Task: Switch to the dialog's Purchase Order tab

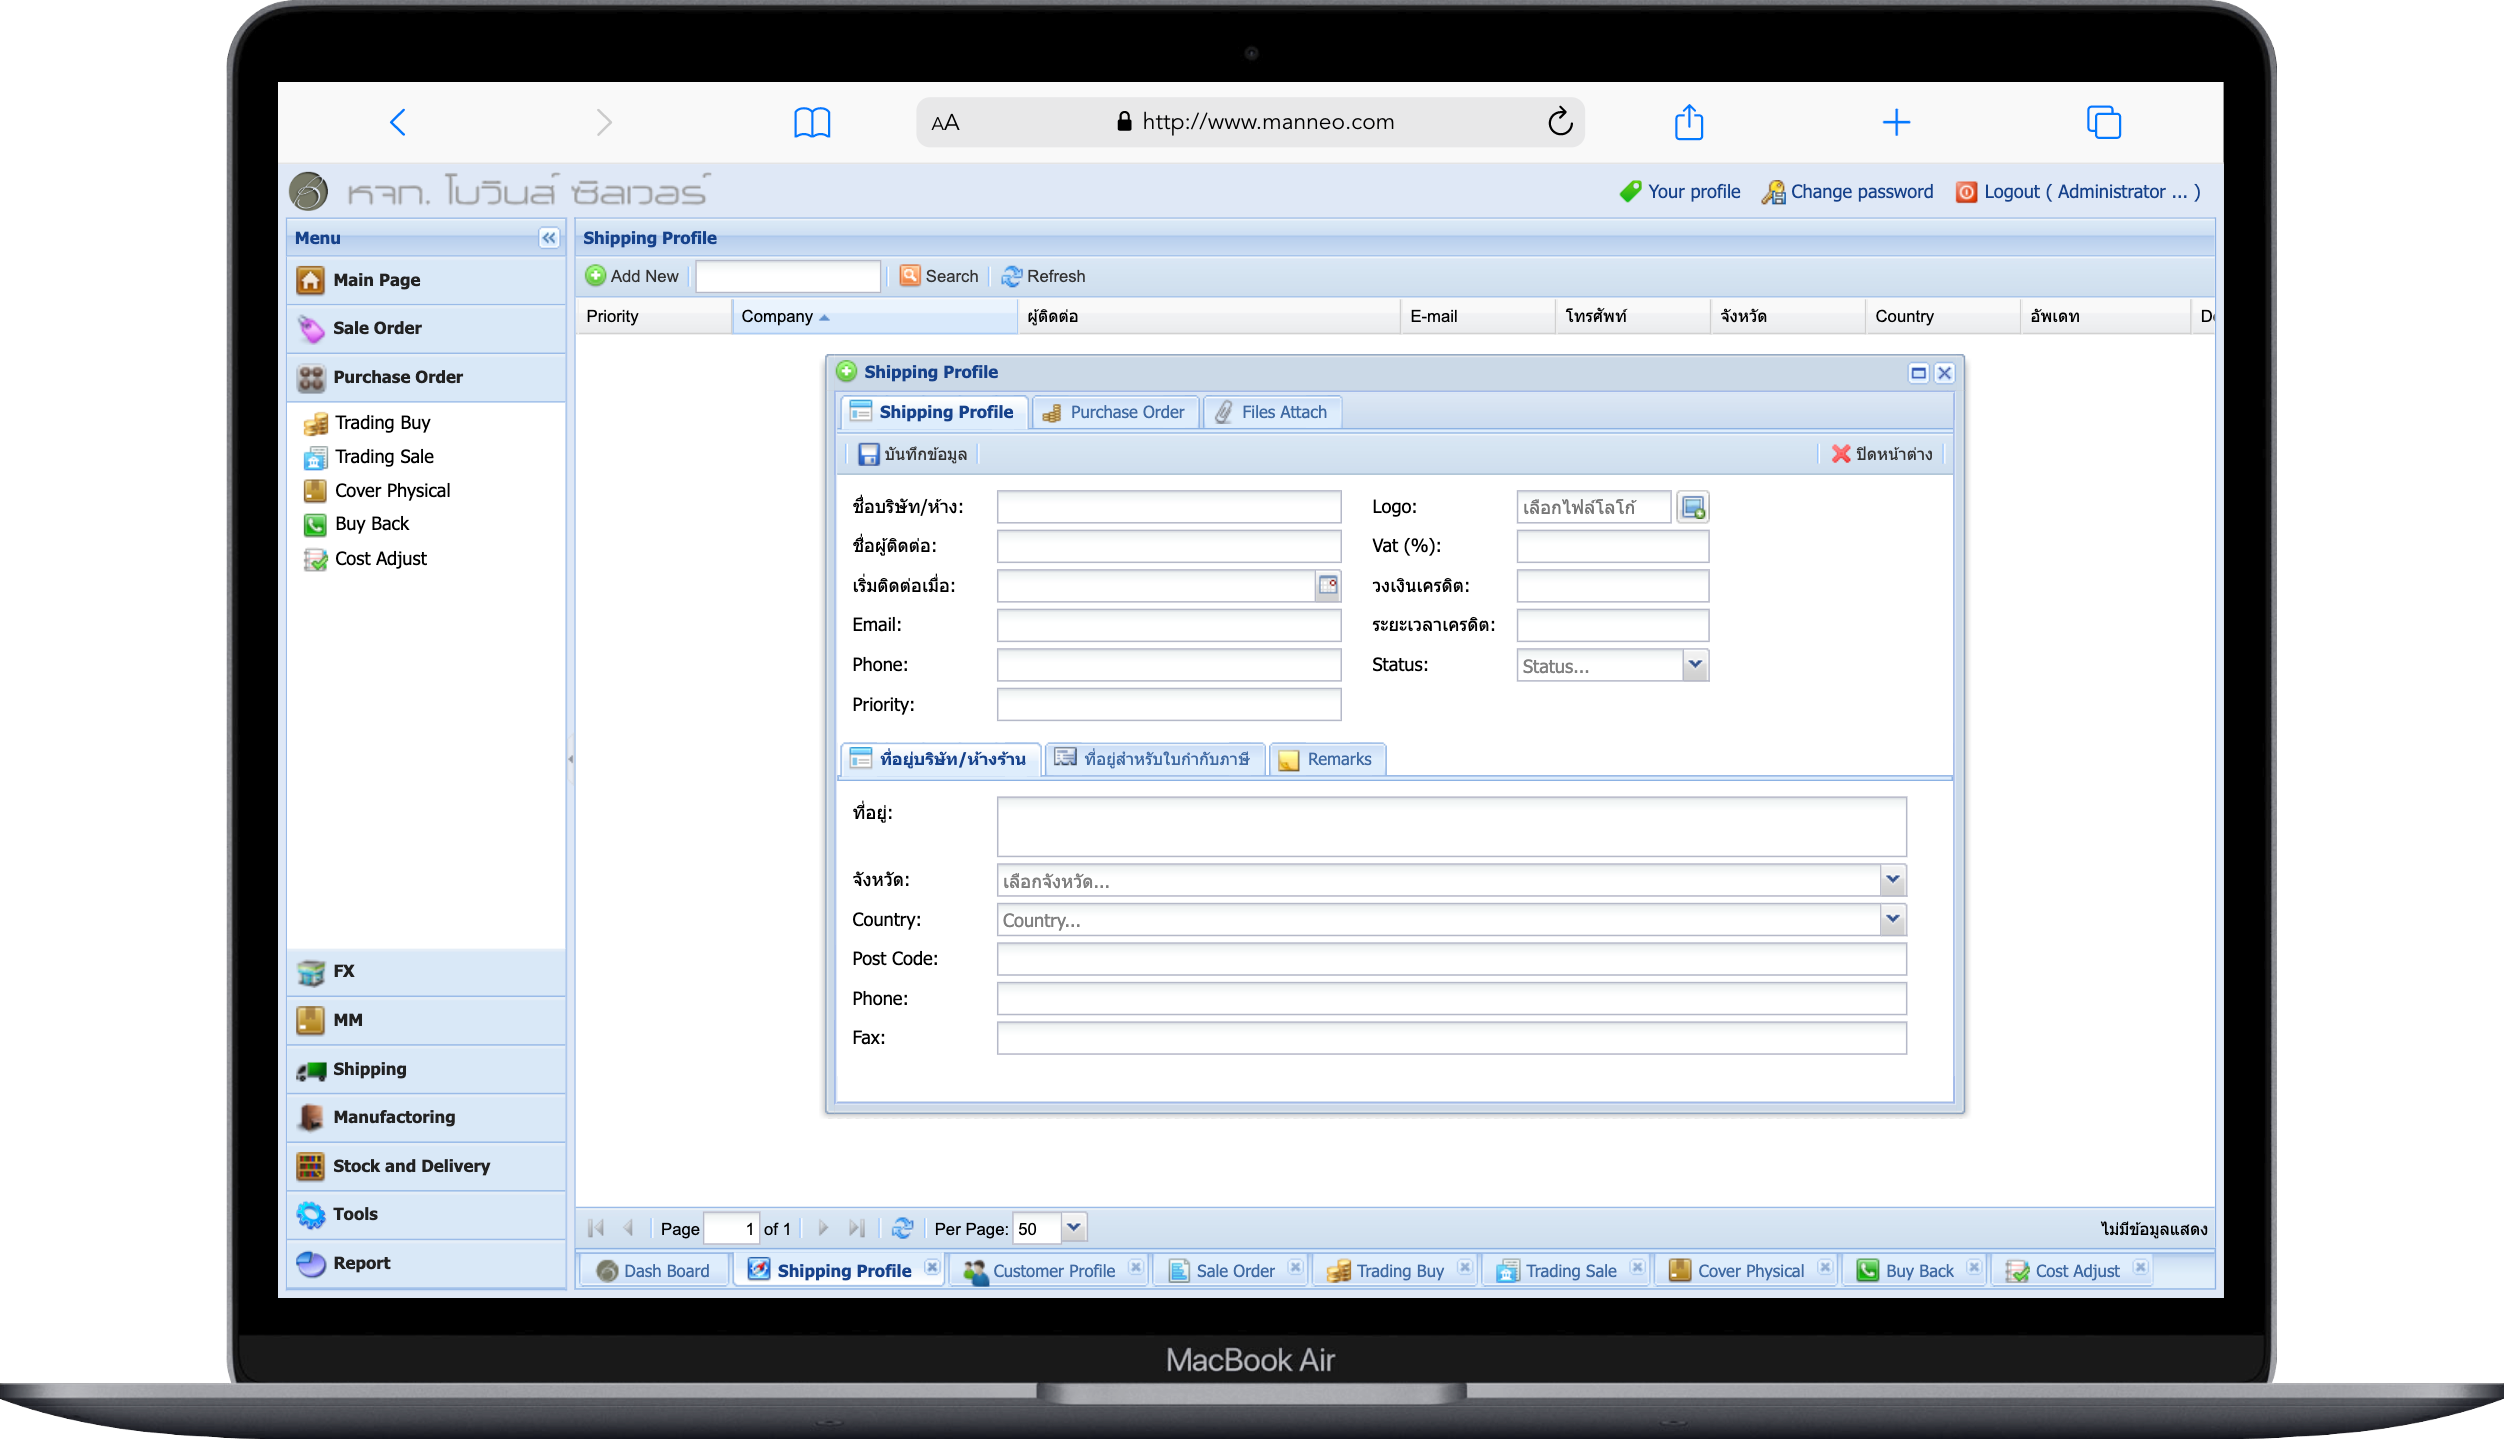Action: coord(1115,412)
